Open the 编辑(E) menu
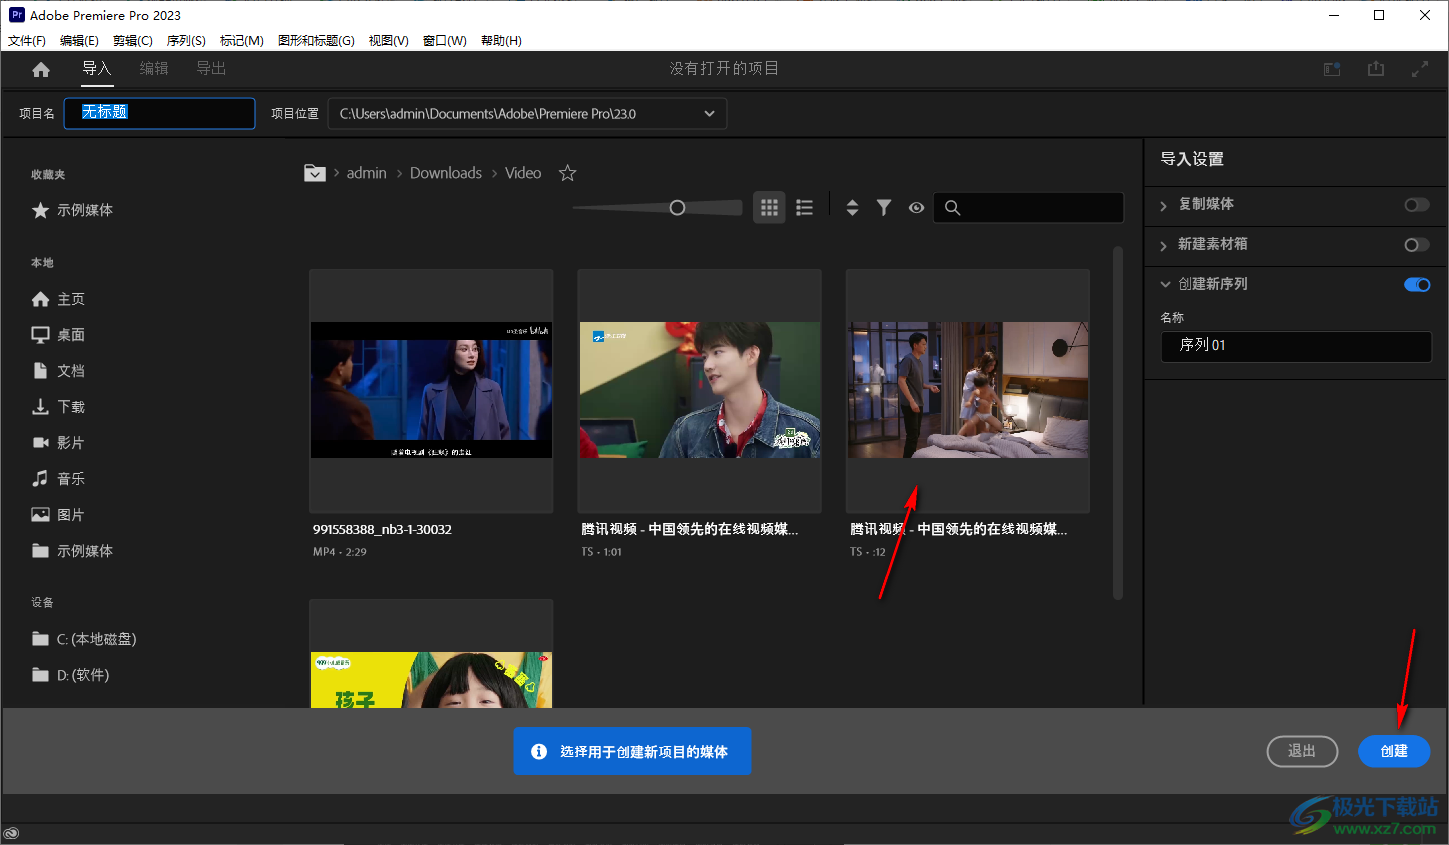Screen dimensions: 1449x845 79,41
